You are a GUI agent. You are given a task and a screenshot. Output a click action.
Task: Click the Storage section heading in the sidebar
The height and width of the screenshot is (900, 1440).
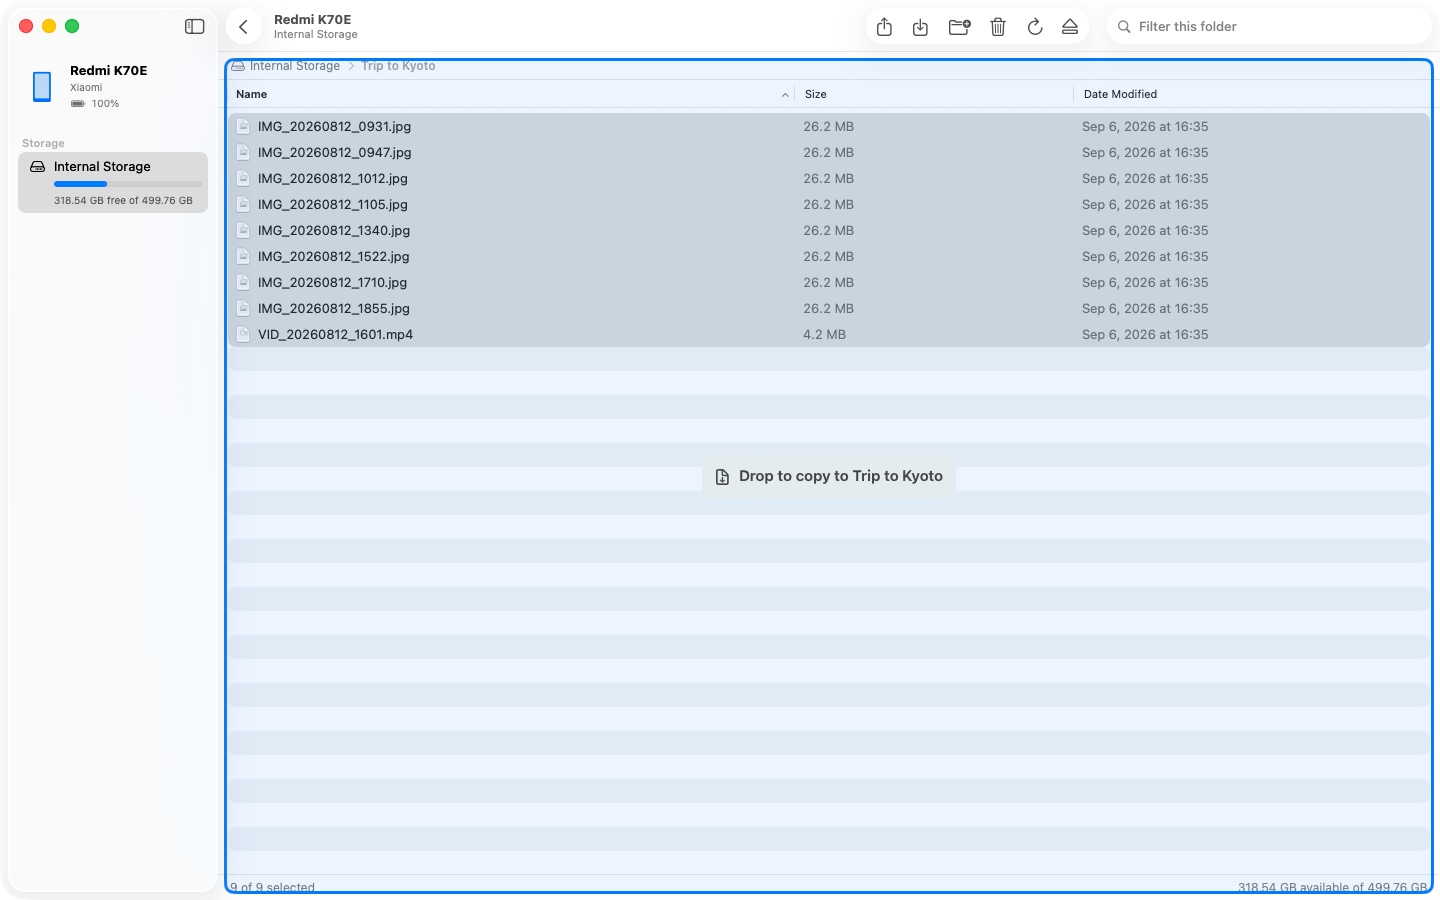click(43, 144)
